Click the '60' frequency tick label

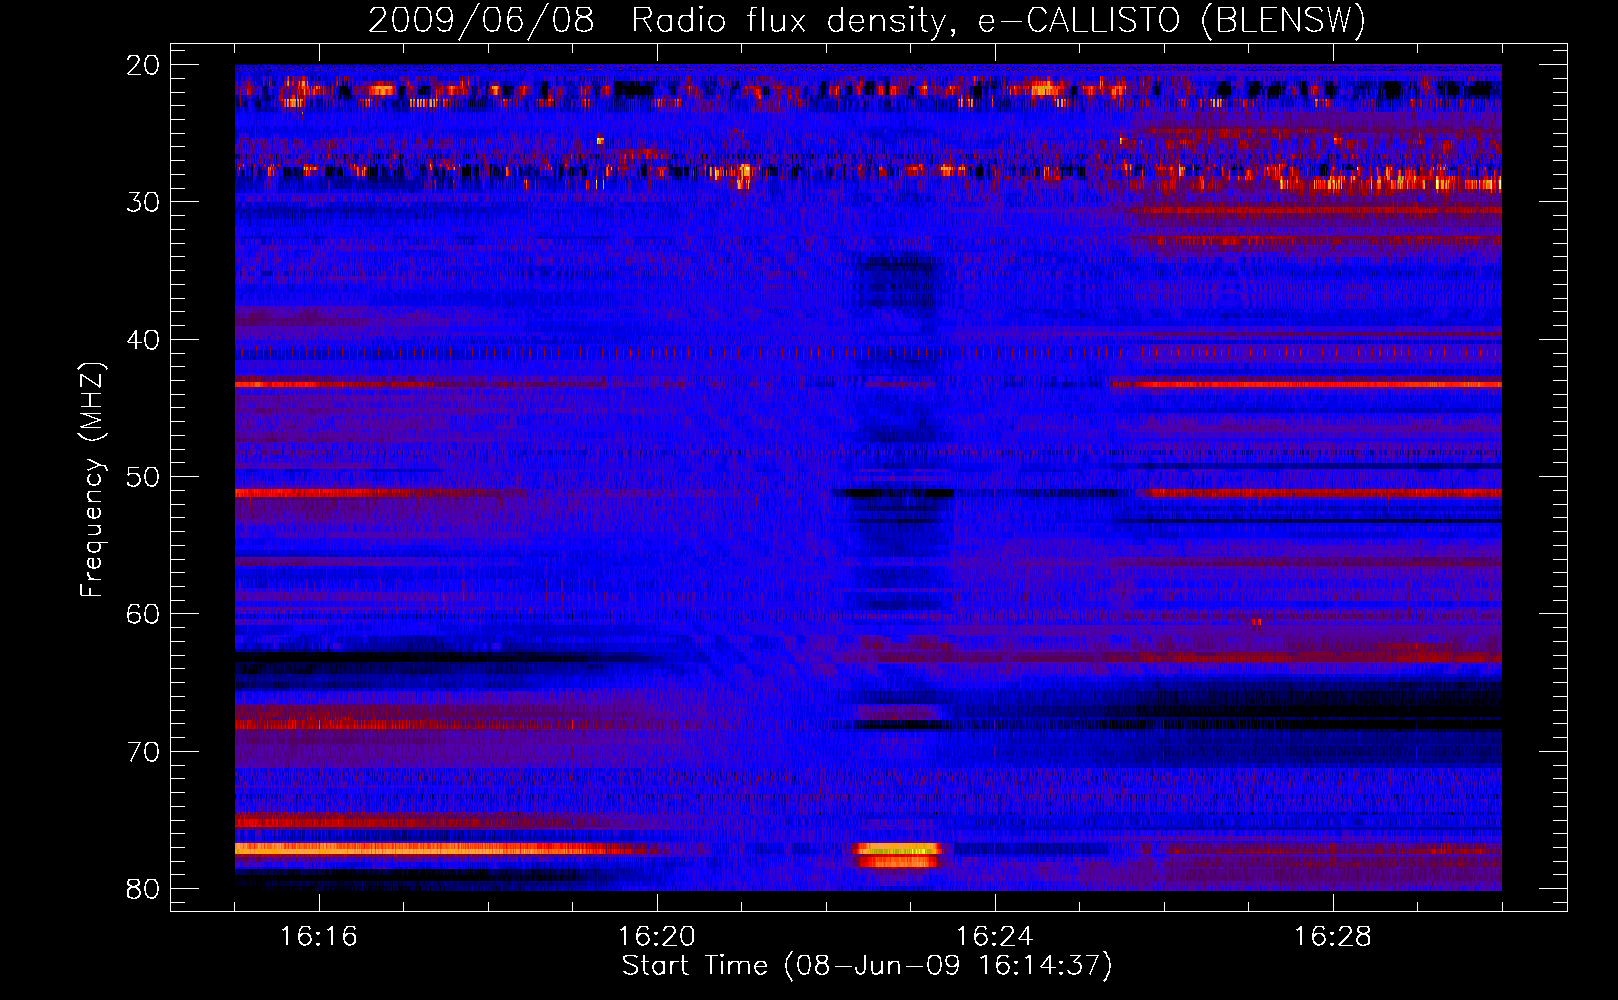click(144, 614)
